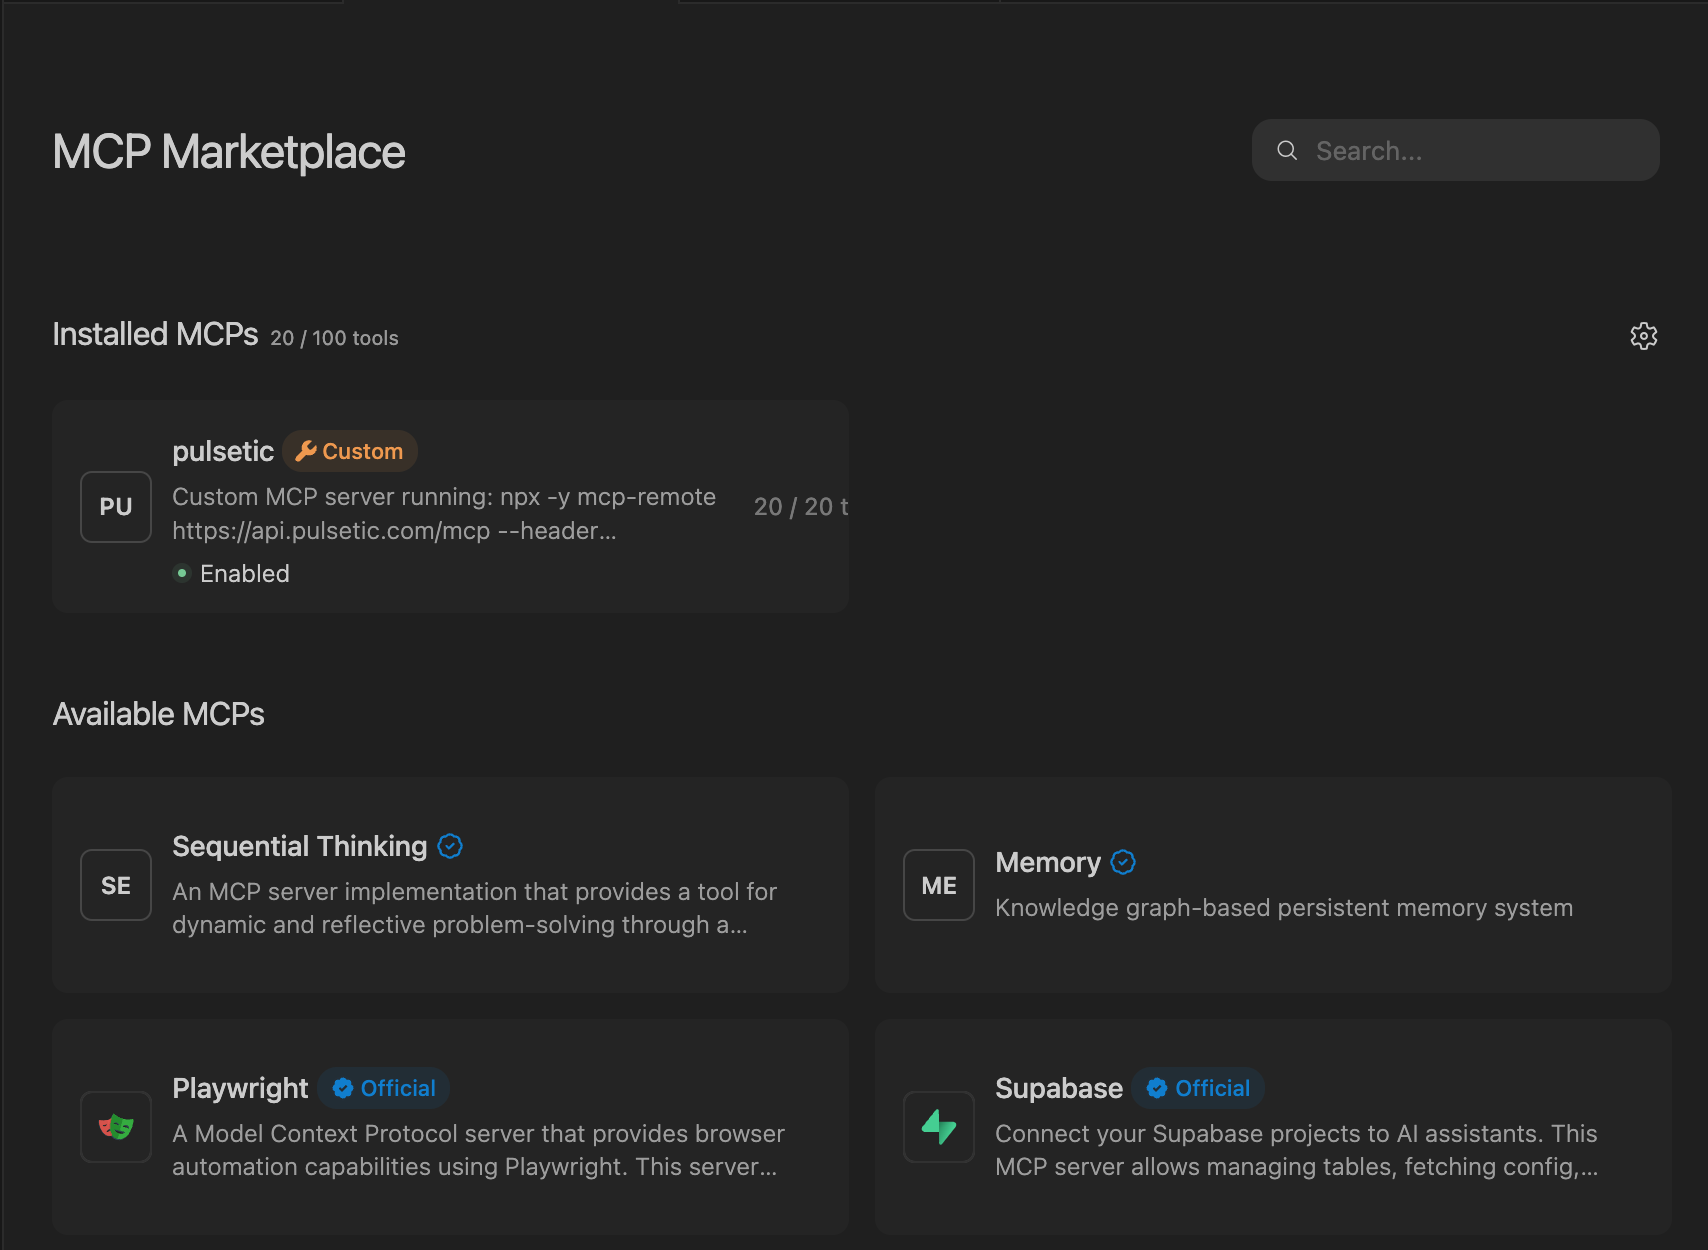Click the '20 / 20' tool count on pulsetic
Viewport: 1708px width, 1250px height.
pyautogui.click(x=801, y=507)
